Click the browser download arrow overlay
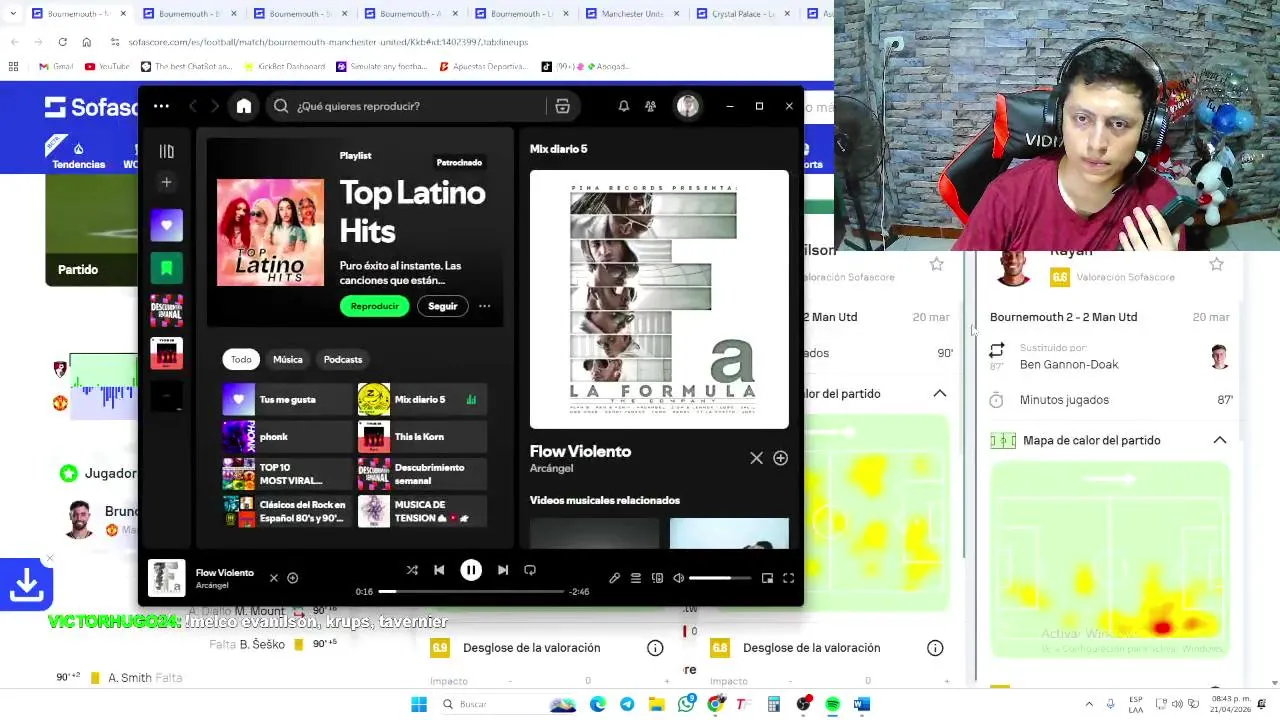The height and width of the screenshot is (720, 1280). click(26, 585)
